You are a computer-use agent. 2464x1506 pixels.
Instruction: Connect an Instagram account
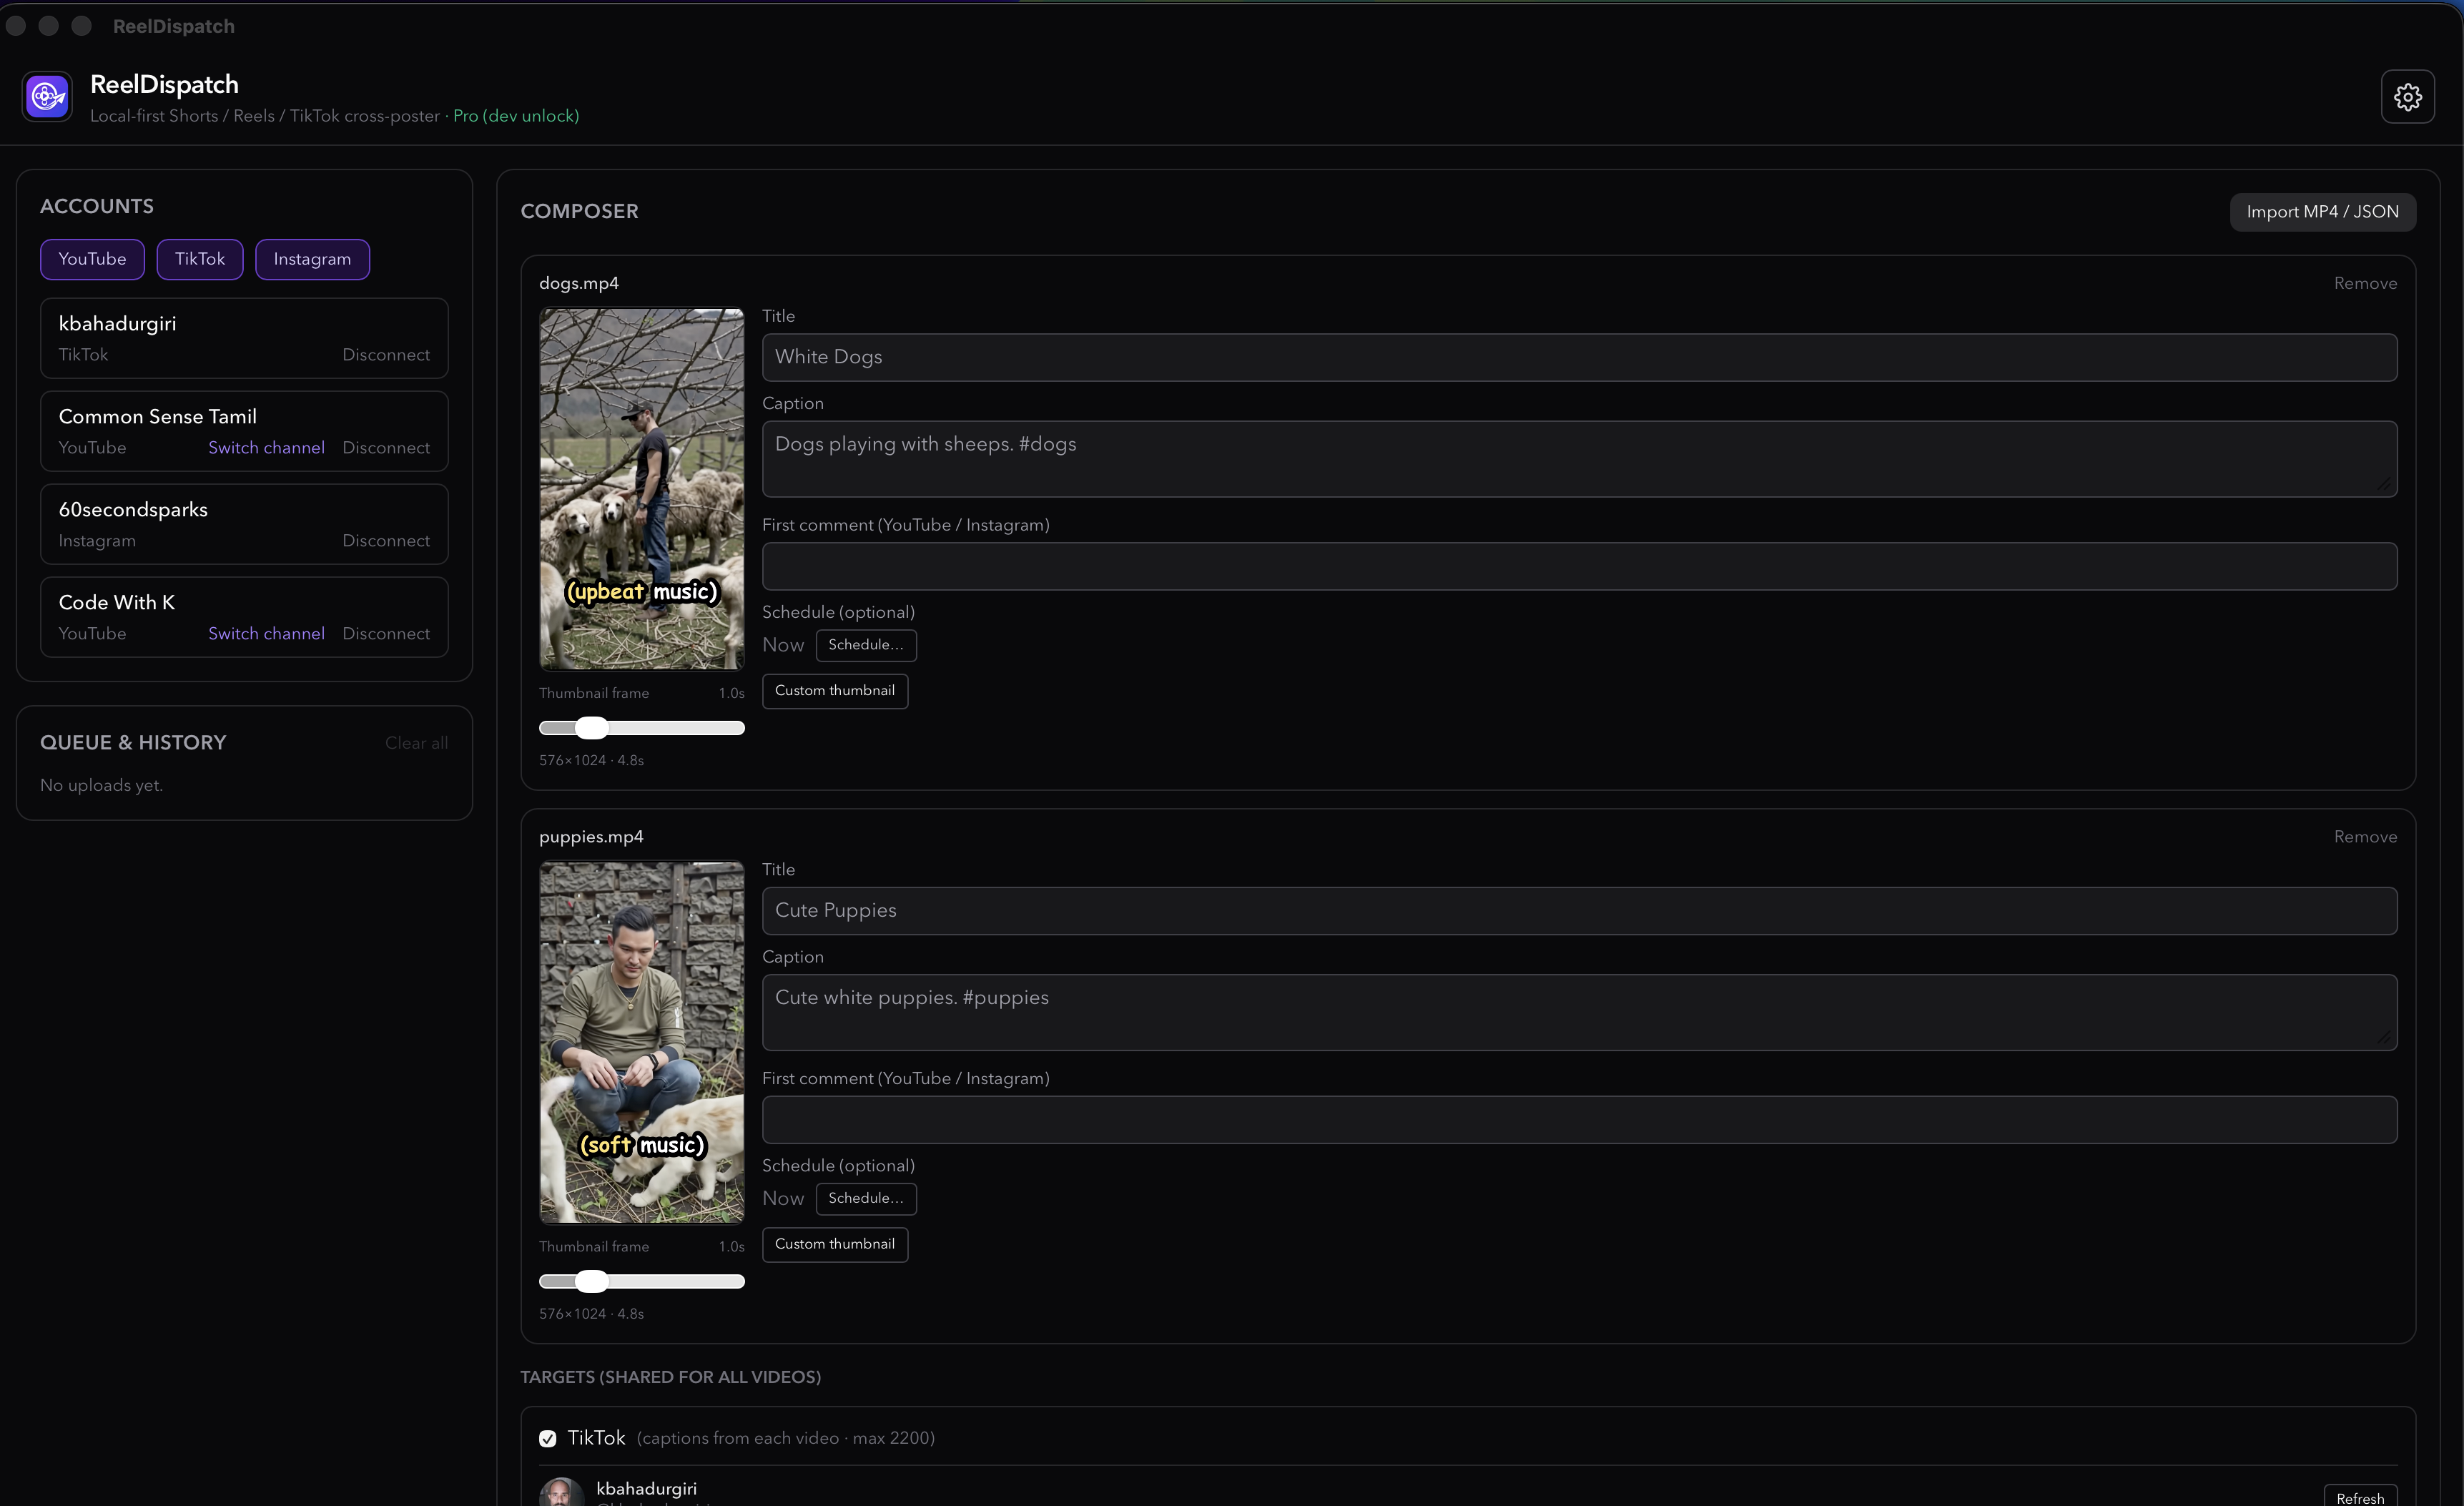click(x=312, y=259)
